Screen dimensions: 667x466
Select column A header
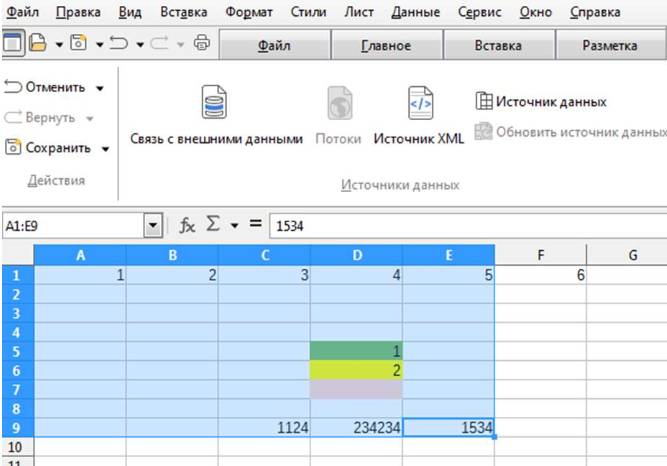click(80, 255)
